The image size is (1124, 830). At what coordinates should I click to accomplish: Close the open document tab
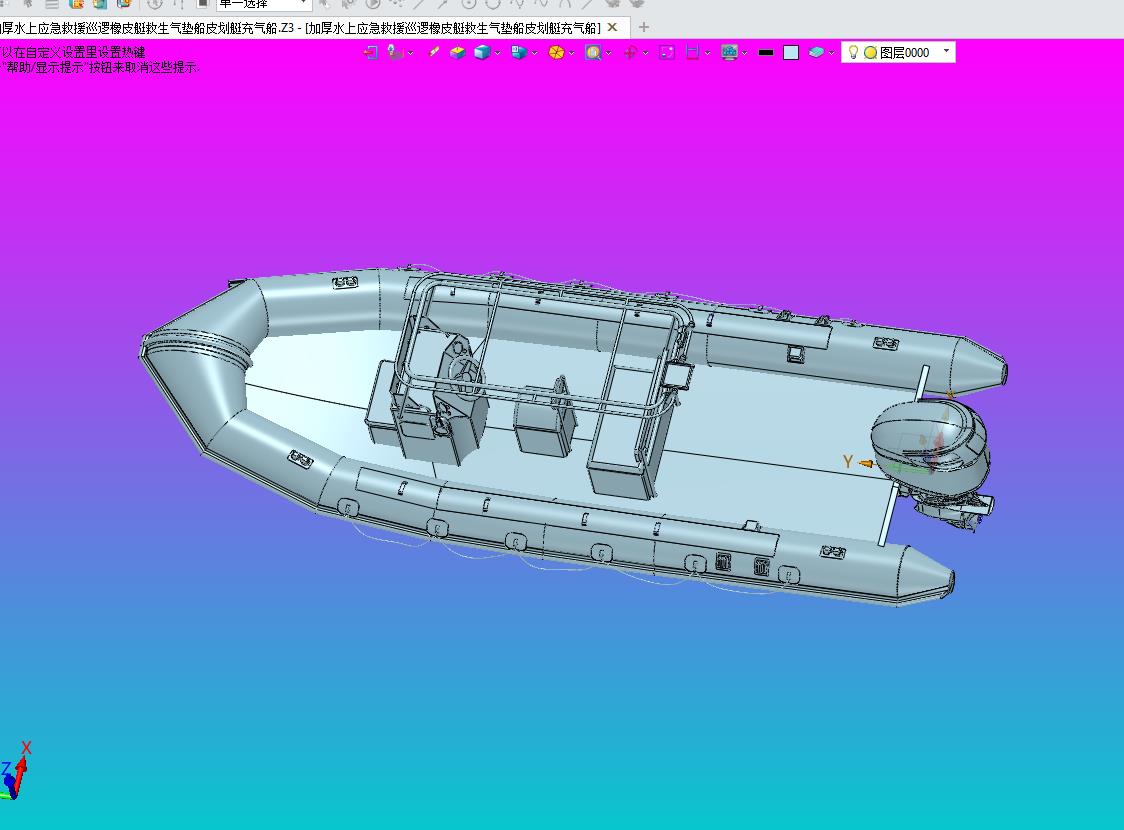pyautogui.click(x=612, y=27)
